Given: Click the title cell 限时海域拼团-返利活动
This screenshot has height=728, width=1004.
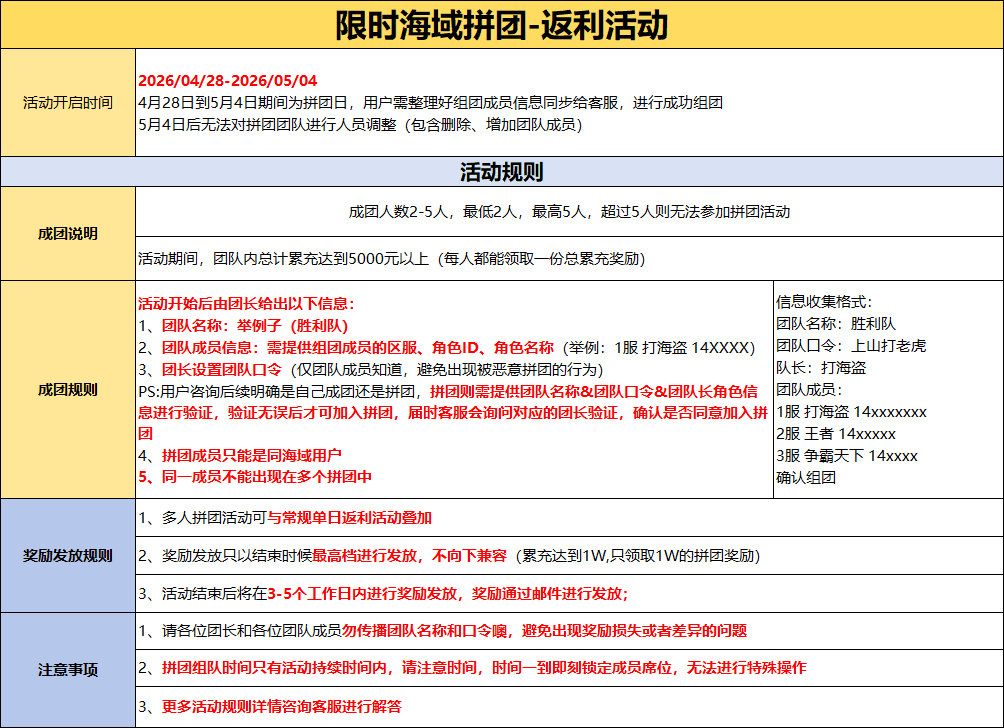Looking at the screenshot, I should (501, 24).
